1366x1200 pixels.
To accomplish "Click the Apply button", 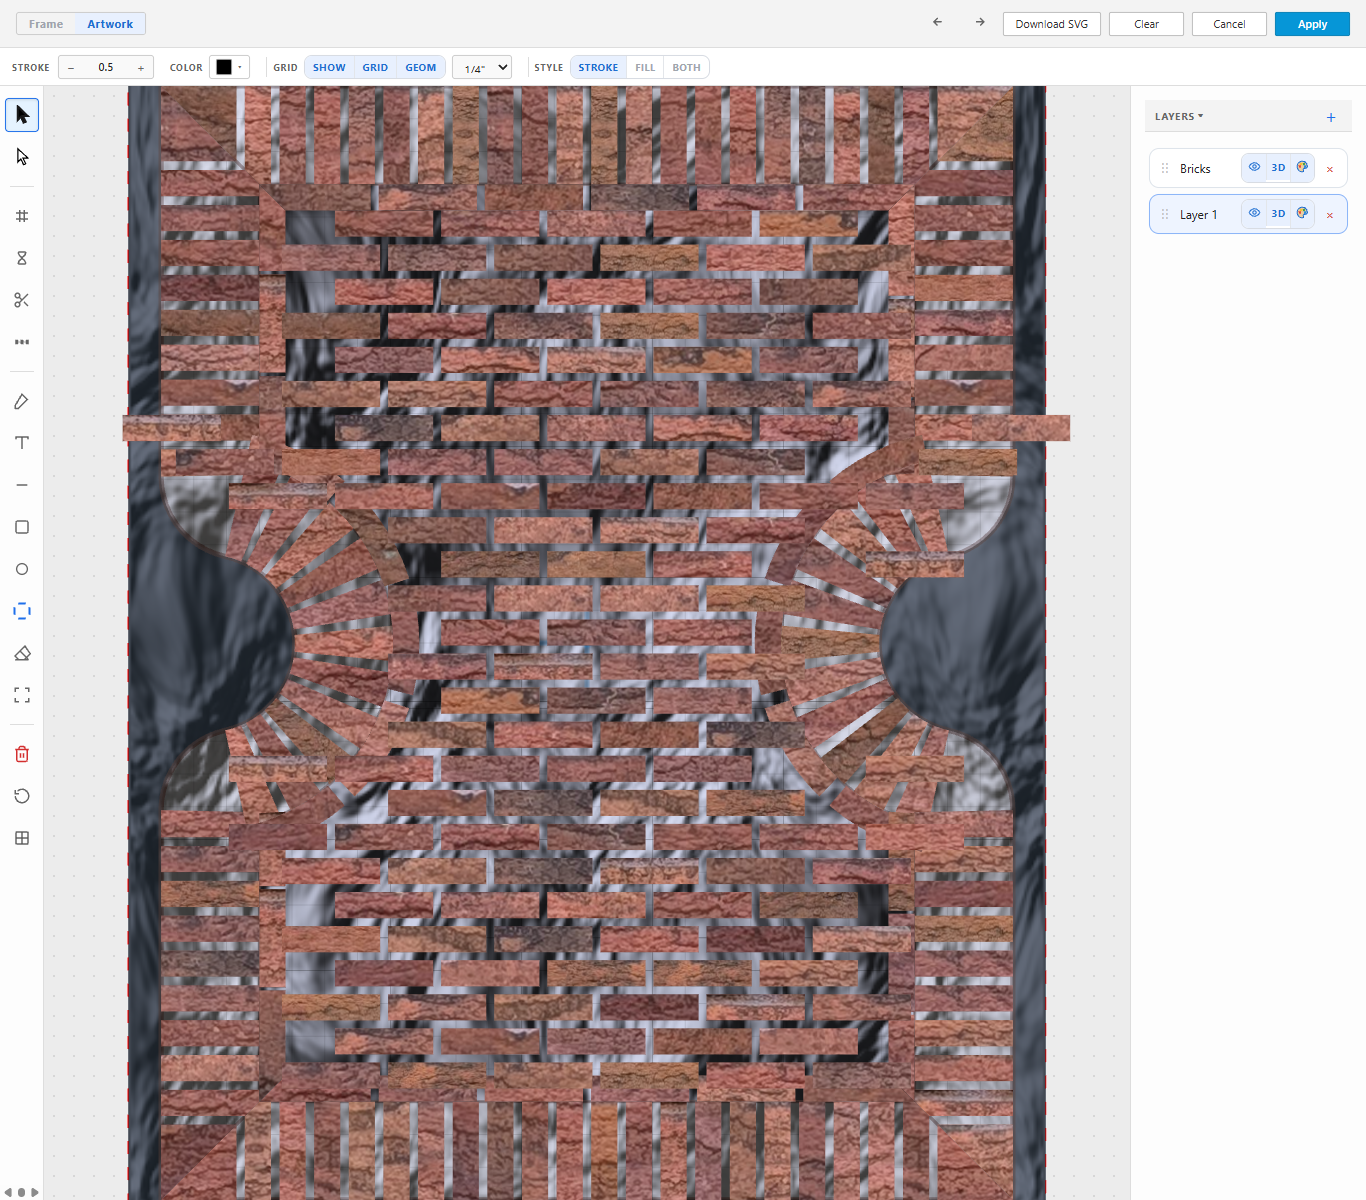I will click(x=1312, y=24).
